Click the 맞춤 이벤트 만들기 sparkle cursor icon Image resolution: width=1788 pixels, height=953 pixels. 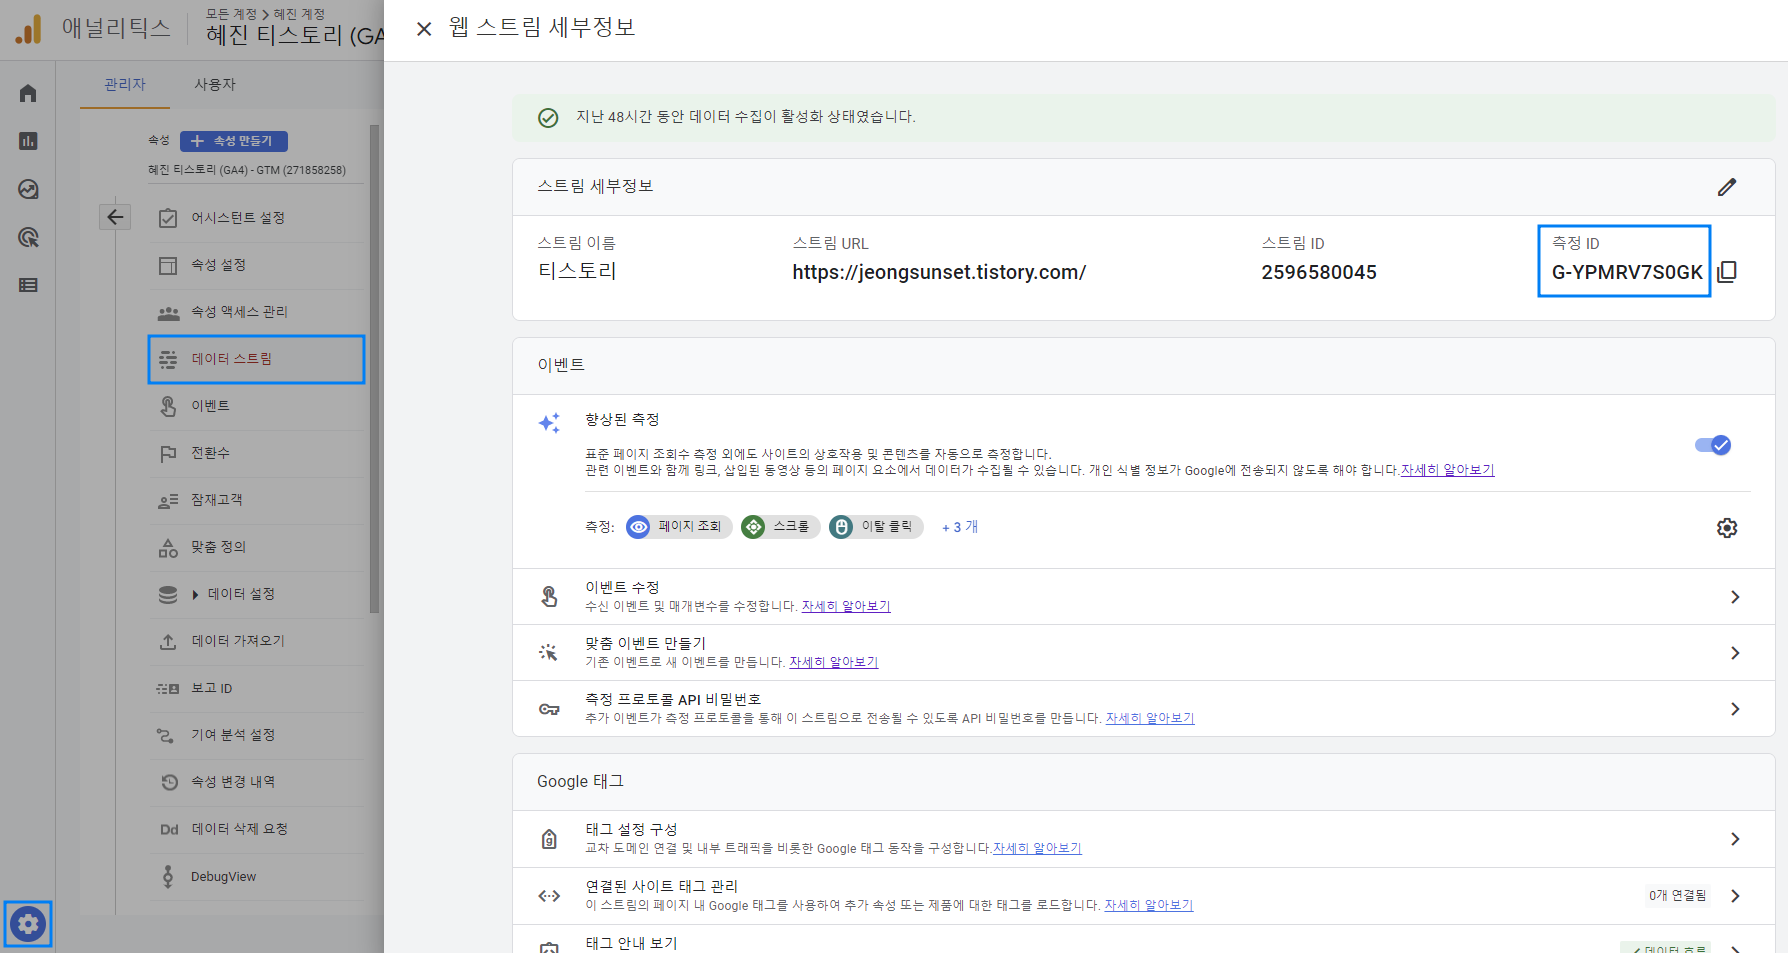point(549,653)
